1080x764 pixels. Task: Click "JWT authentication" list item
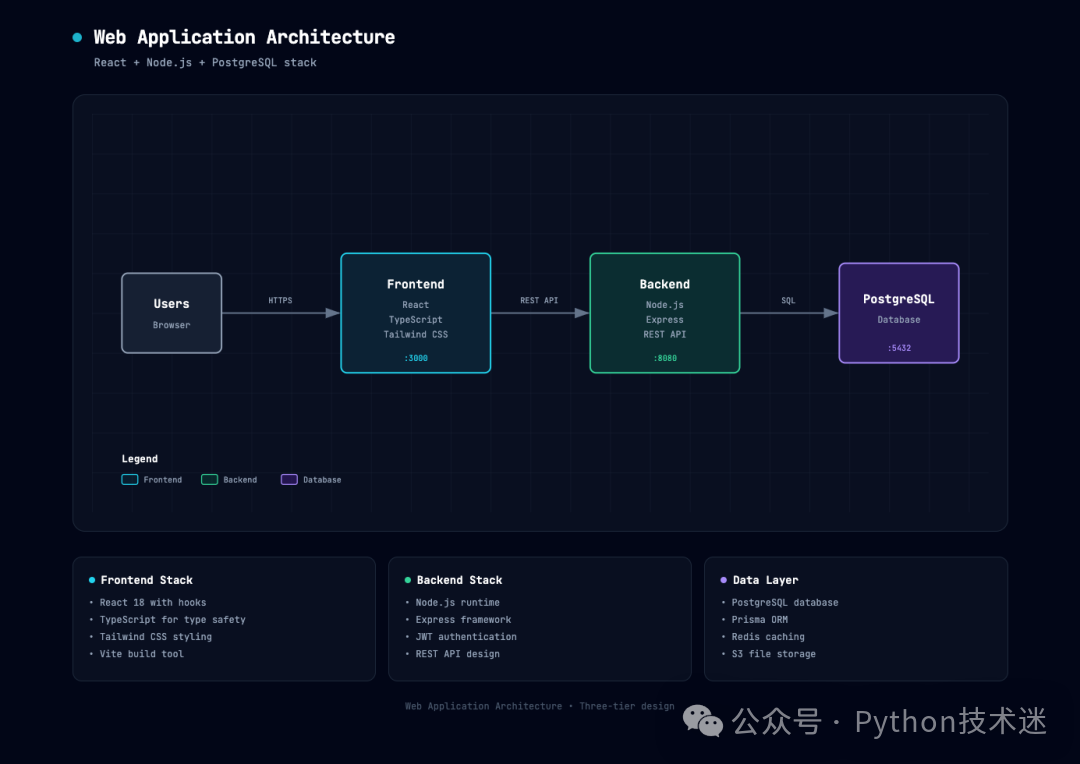466,637
